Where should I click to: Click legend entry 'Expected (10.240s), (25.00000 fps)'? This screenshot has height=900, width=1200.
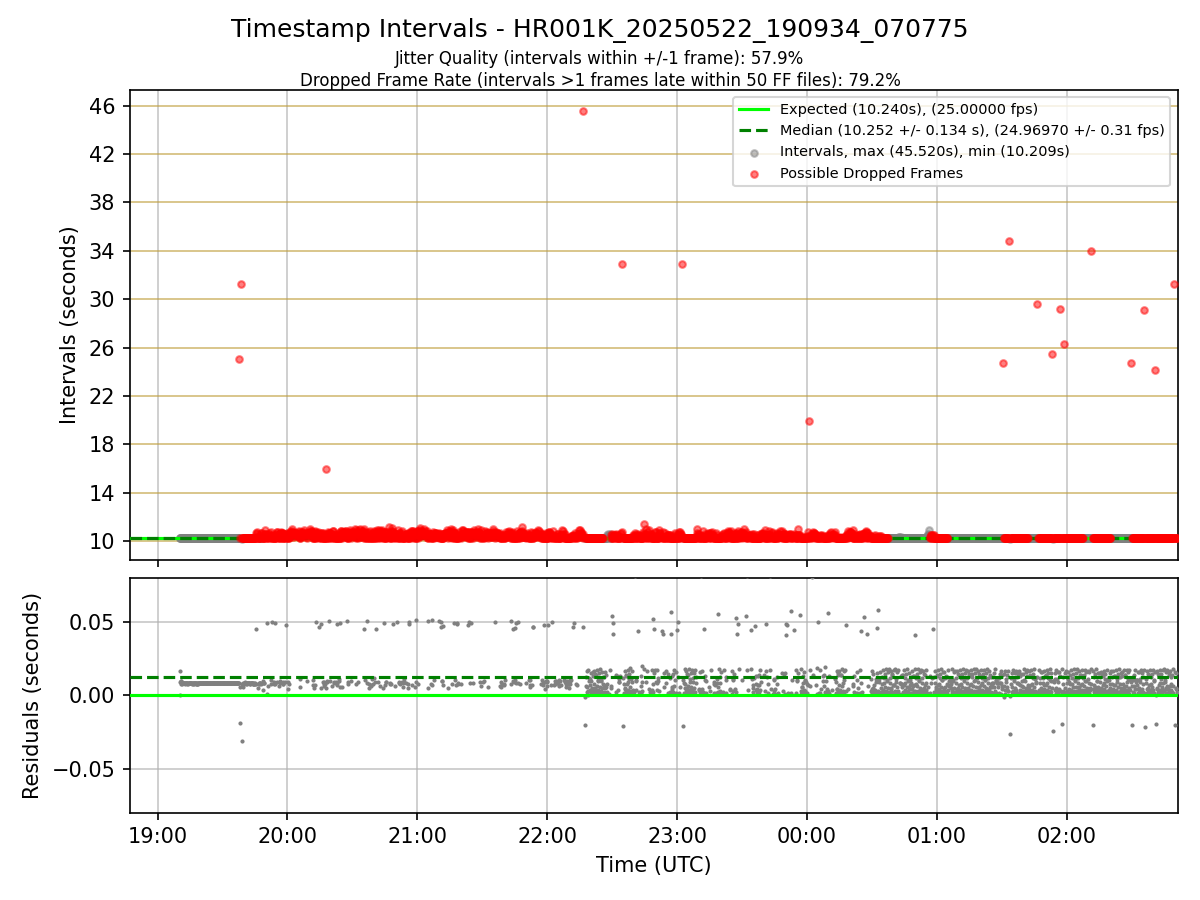point(908,109)
